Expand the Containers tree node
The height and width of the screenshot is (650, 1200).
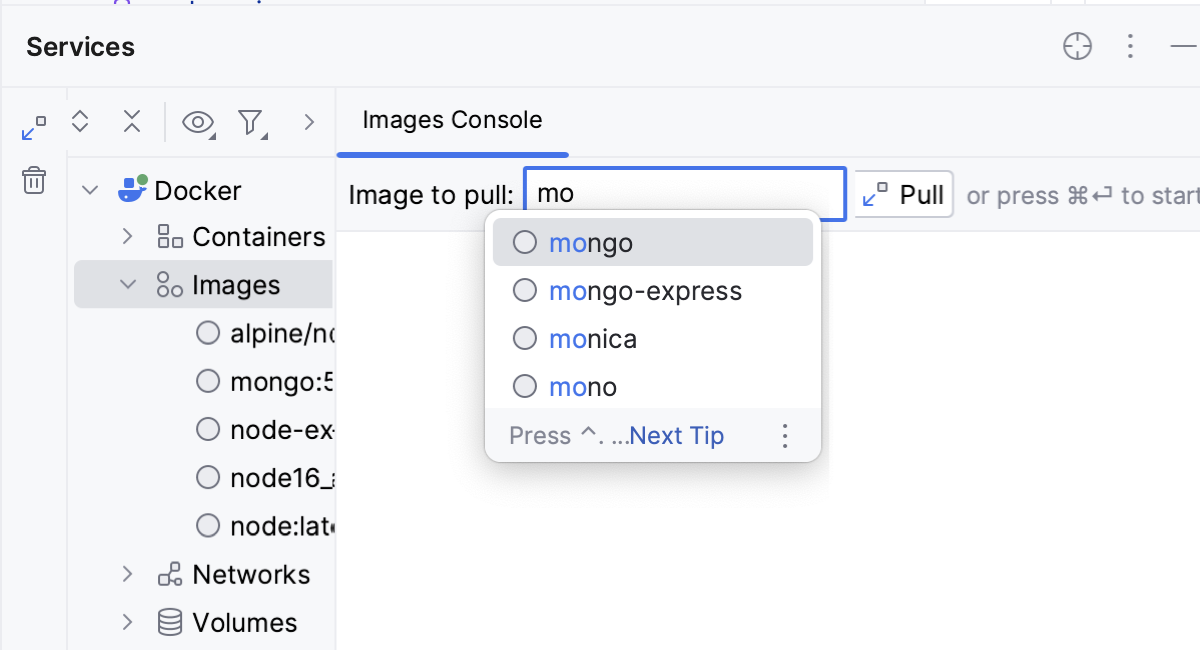[x=127, y=236]
